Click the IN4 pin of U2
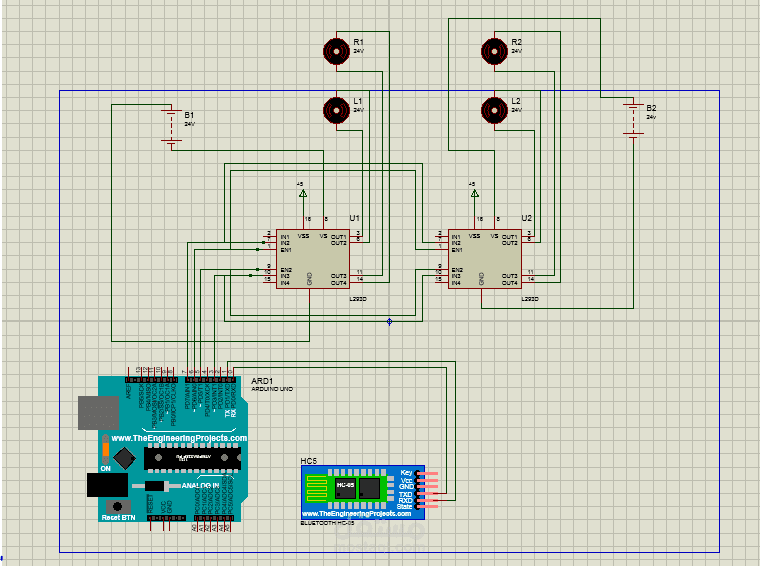 pyautogui.click(x=442, y=283)
